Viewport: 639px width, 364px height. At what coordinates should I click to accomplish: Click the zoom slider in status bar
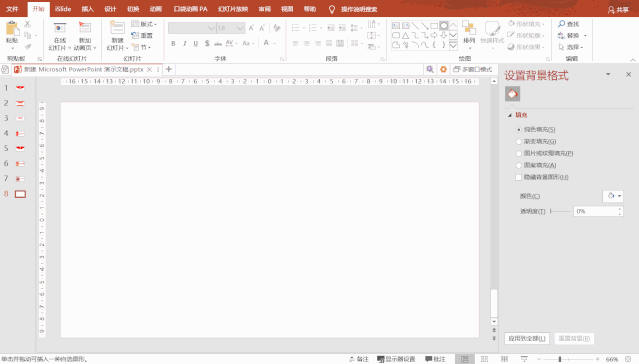pos(568,359)
